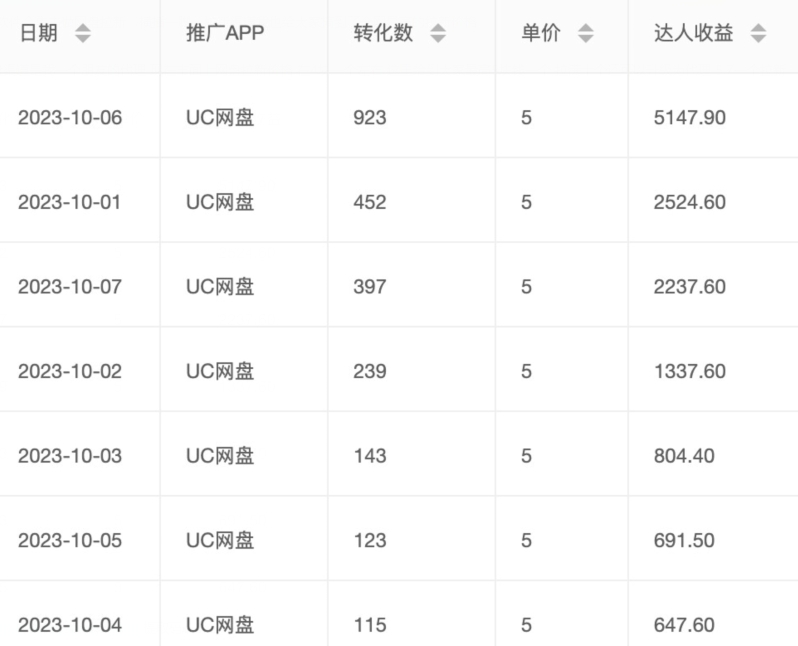
Task: Click the 2023-10-01 row date
Action: [70, 202]
